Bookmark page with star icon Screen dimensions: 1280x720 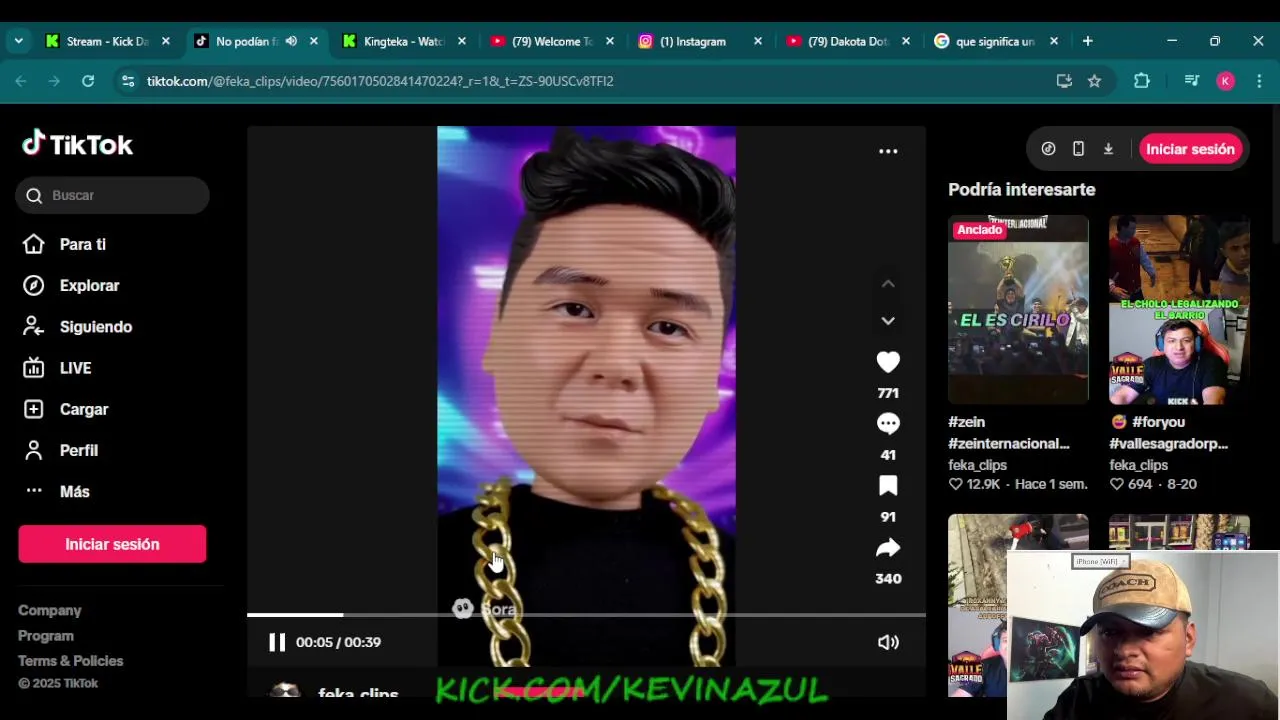pos(1094,81)
